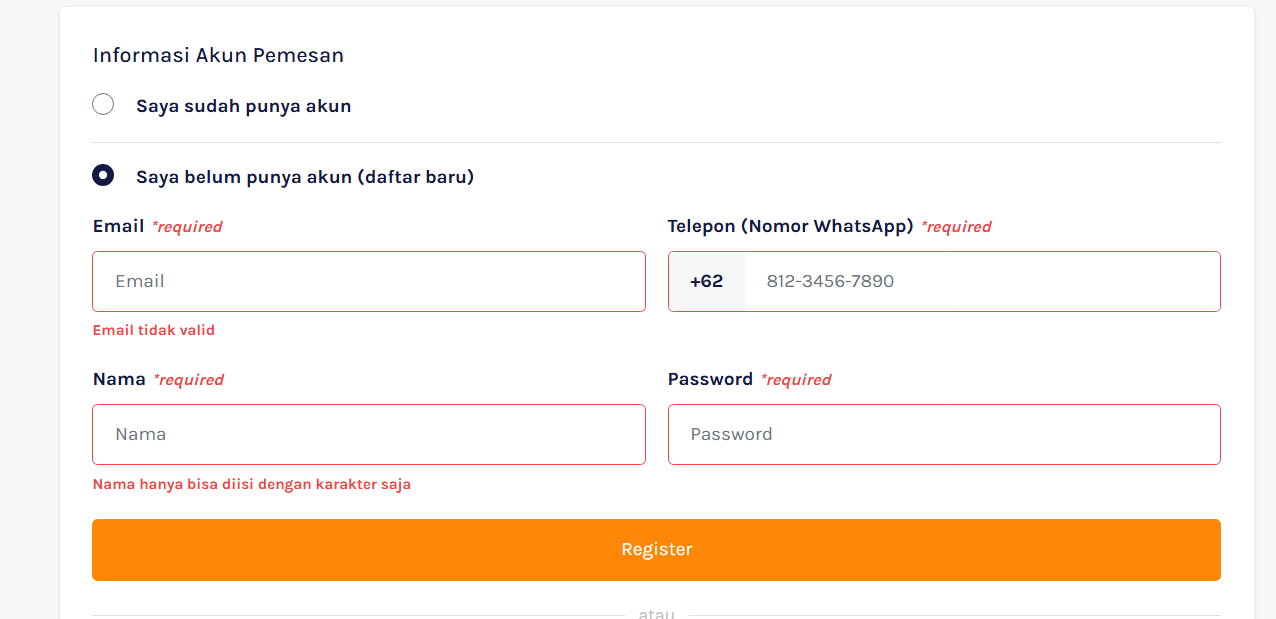This screenshot has height=619, width=1276.
Task: Click the "Email tidak valid" error message
Action: [x=153, y=330]
